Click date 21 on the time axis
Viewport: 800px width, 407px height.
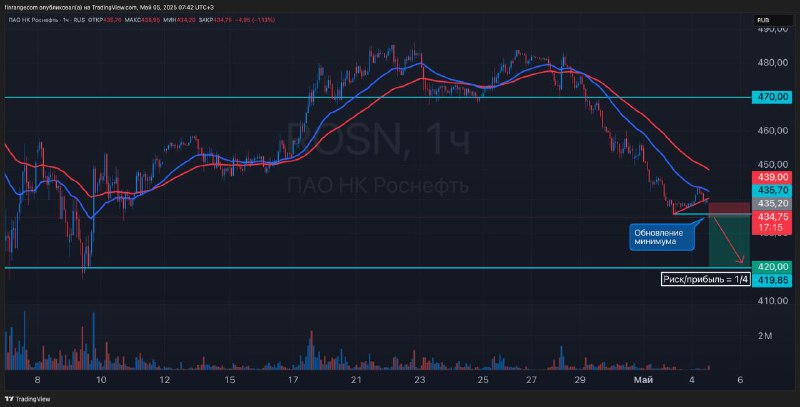(x=356, y=380)
